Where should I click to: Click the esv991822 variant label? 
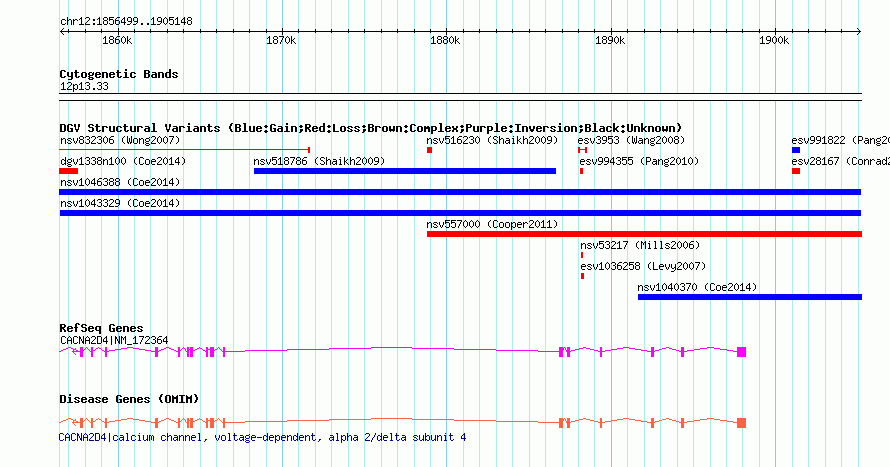841,140
